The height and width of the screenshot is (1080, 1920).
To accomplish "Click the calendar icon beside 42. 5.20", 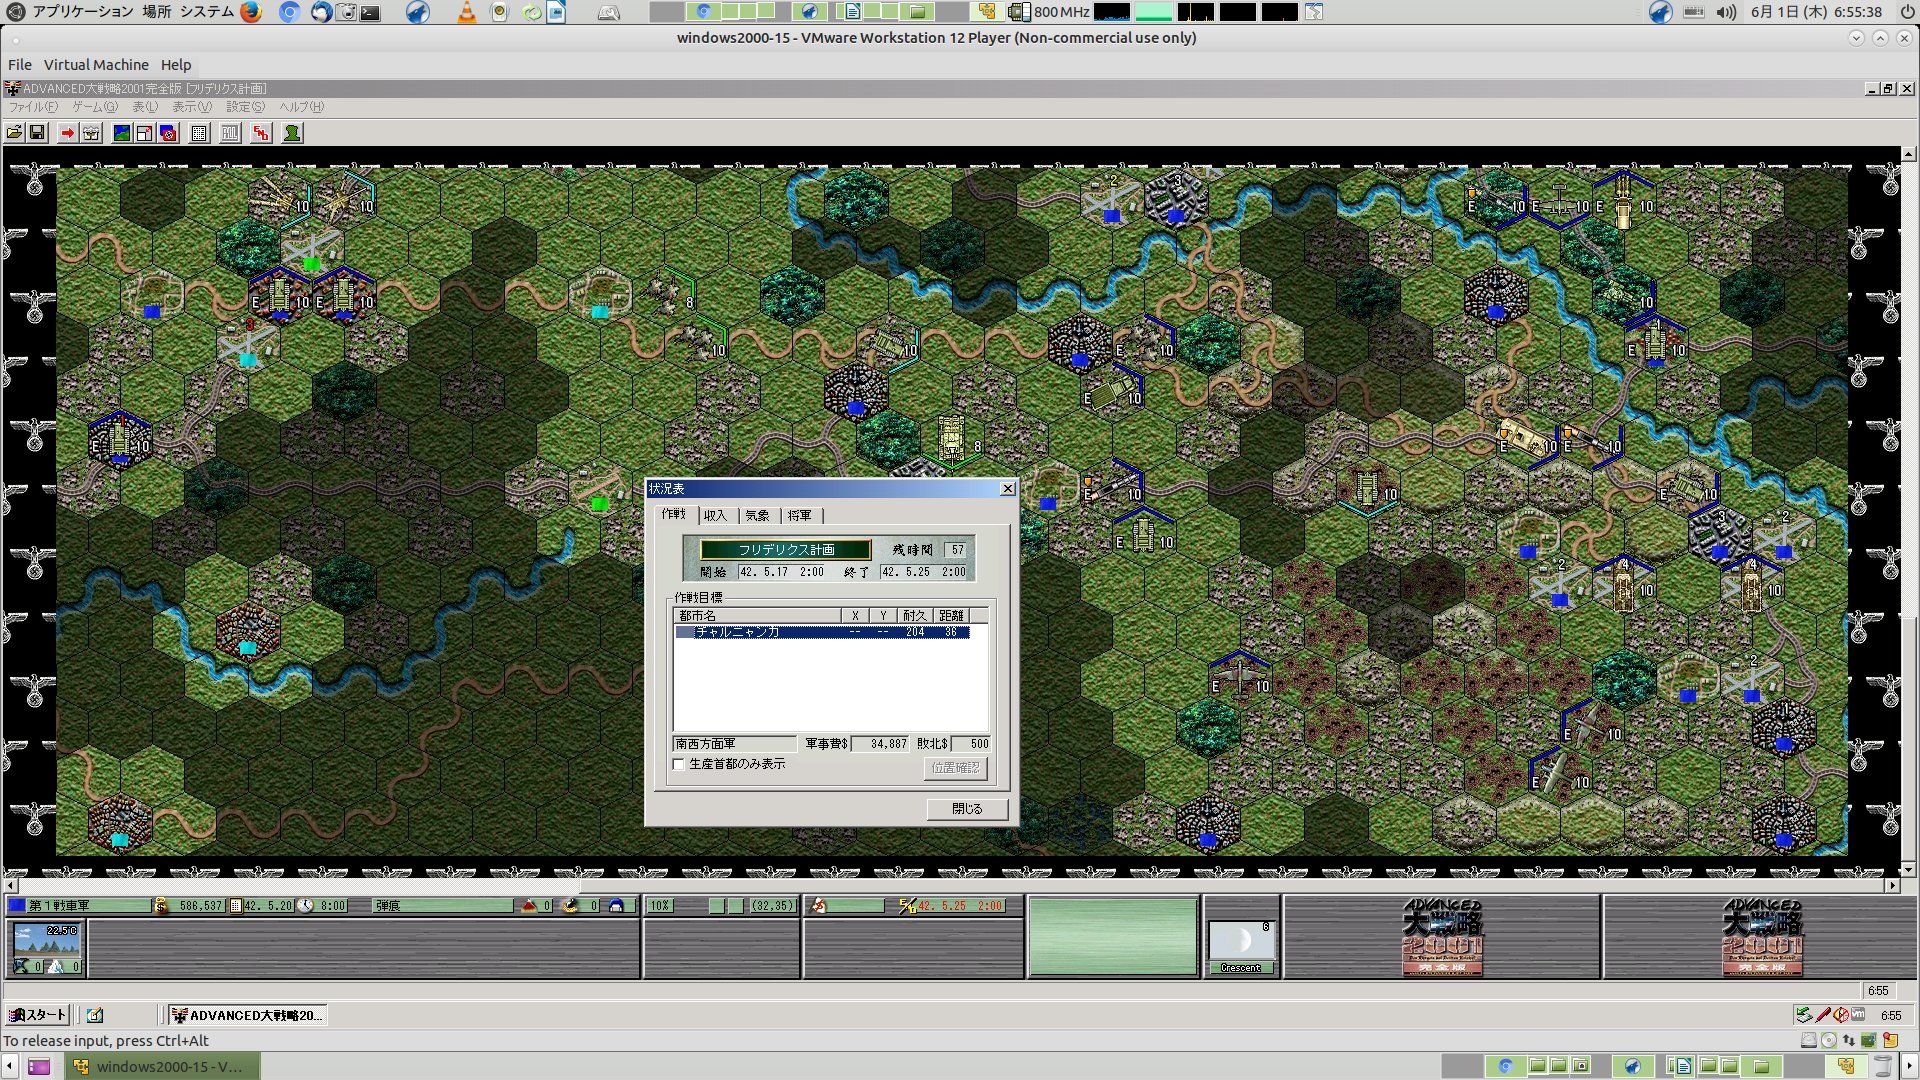I will [x=236, y=906].
